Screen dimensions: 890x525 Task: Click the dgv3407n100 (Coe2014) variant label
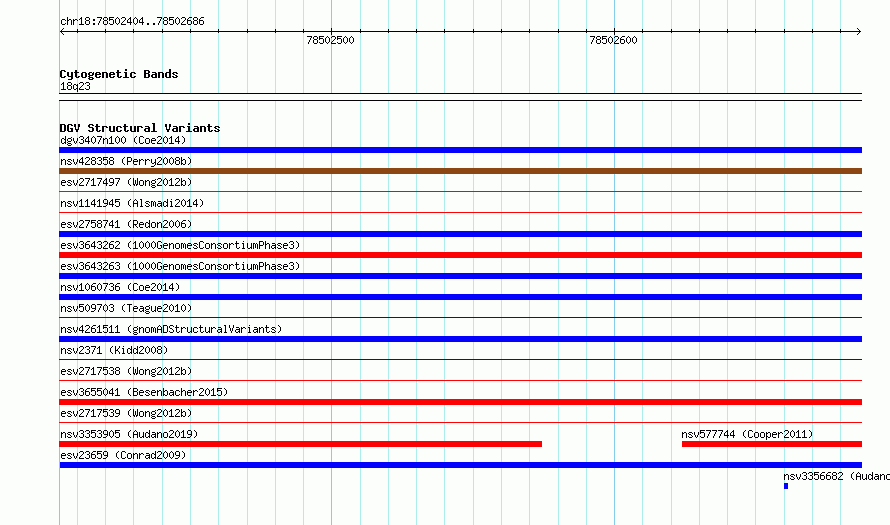123,140
